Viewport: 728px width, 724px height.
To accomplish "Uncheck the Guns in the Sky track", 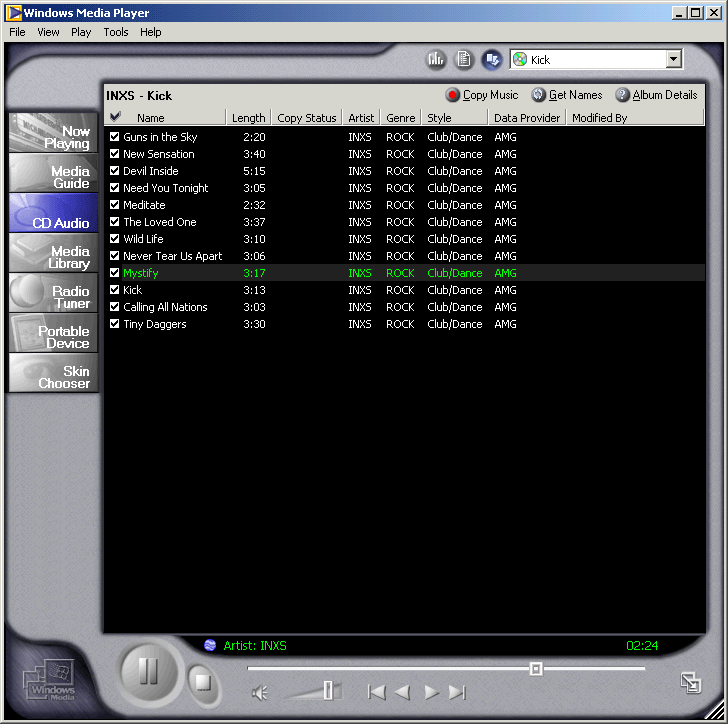I will (x=114, y=137).
